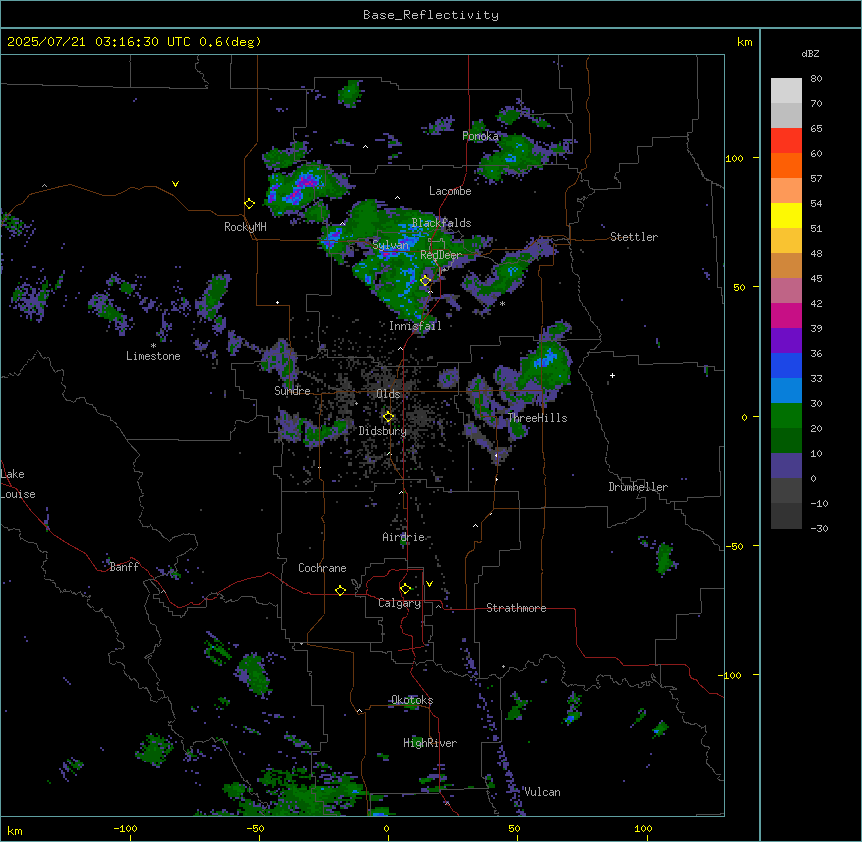Select the dark blue swatch between 36 and 33
The image size is (862, 842).
(786, 365)
